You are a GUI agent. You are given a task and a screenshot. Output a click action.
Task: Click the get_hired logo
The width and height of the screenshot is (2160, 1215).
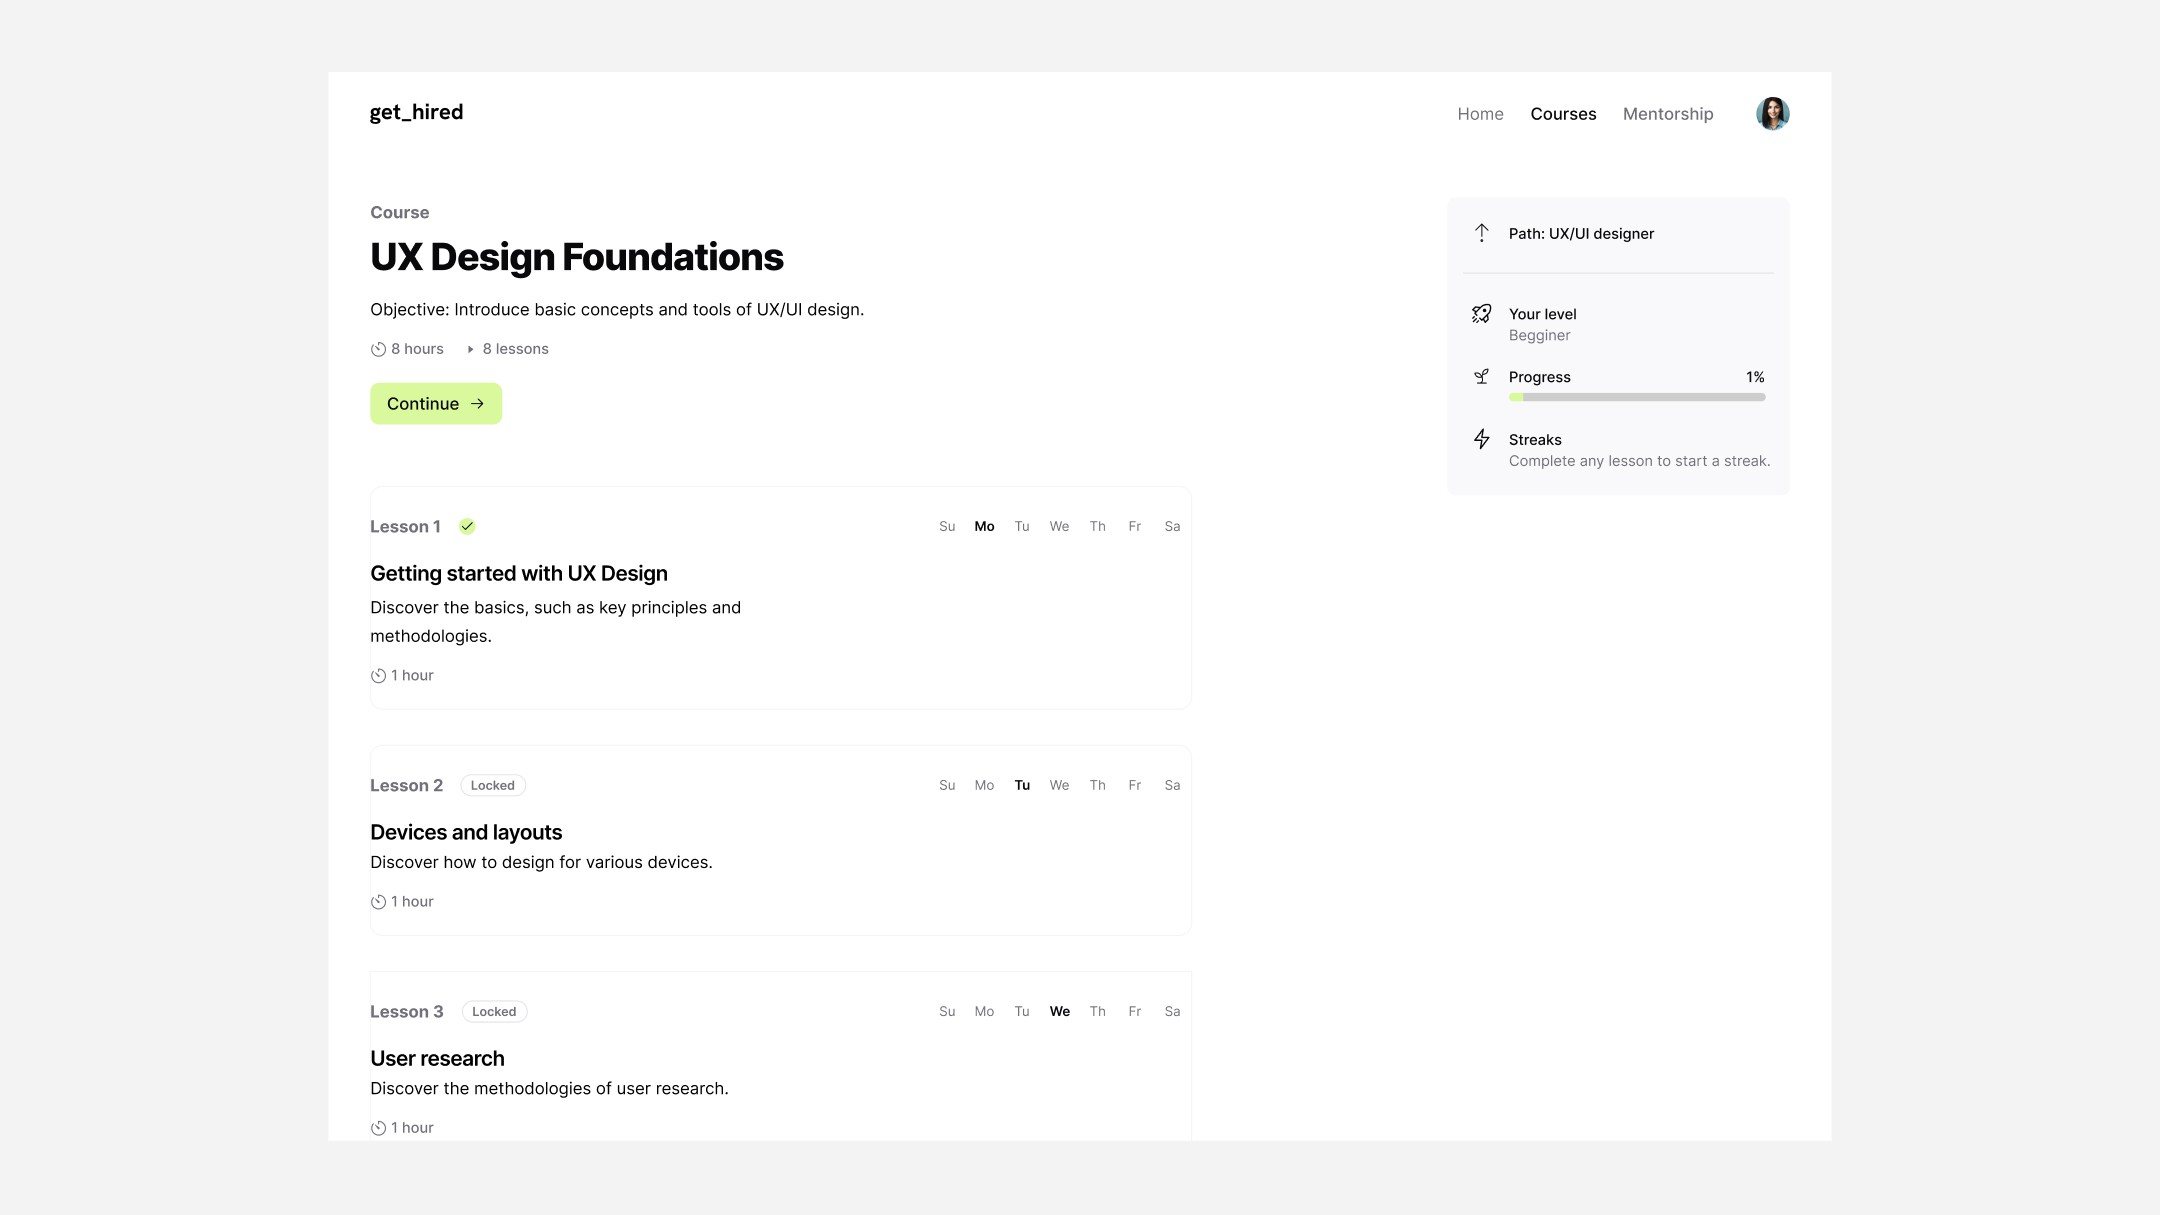[416, 112]
